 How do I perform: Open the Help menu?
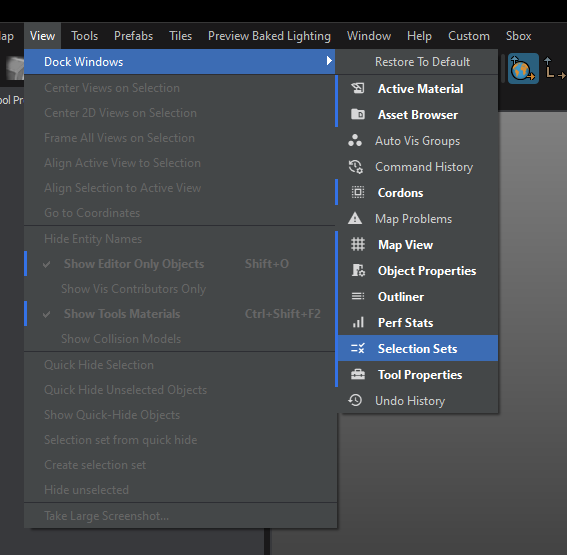coord(419,36)
